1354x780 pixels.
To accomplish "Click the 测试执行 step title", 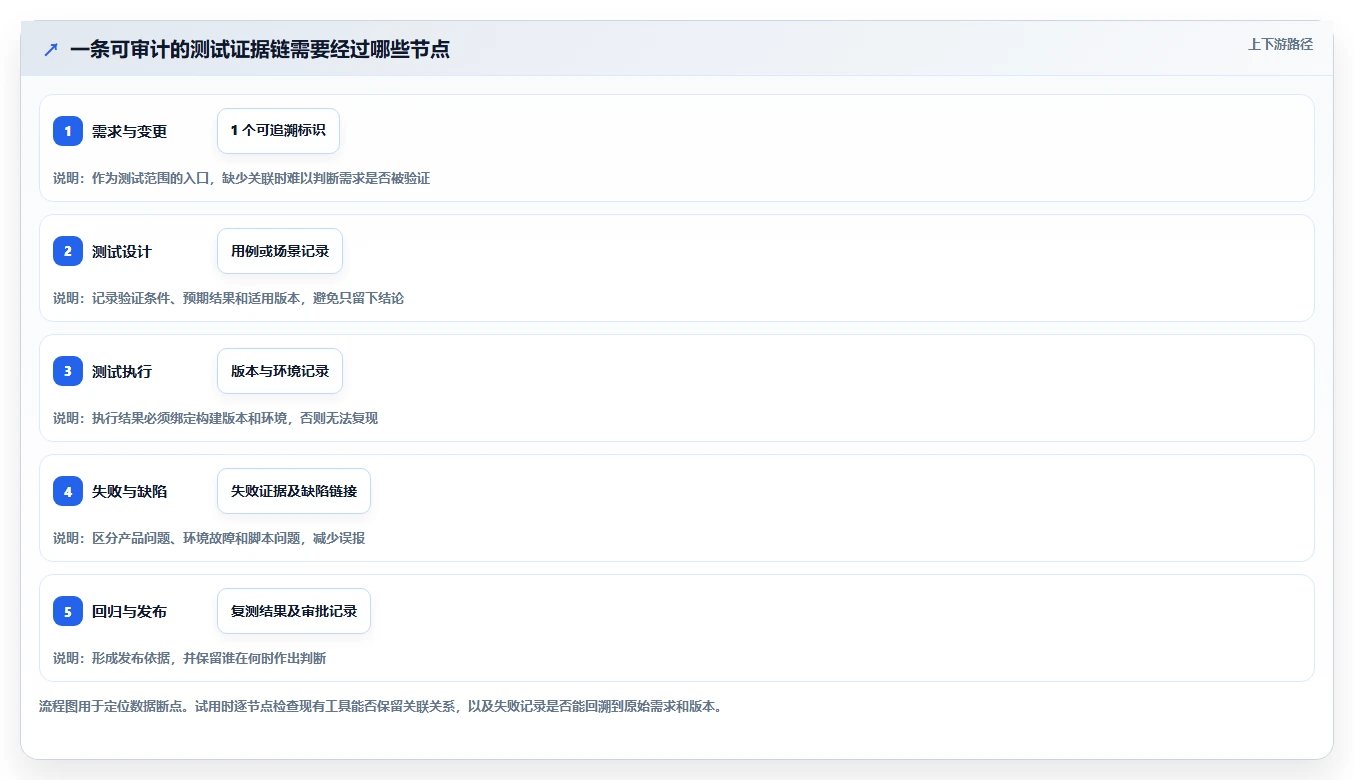I will click(x=122, y=372).
